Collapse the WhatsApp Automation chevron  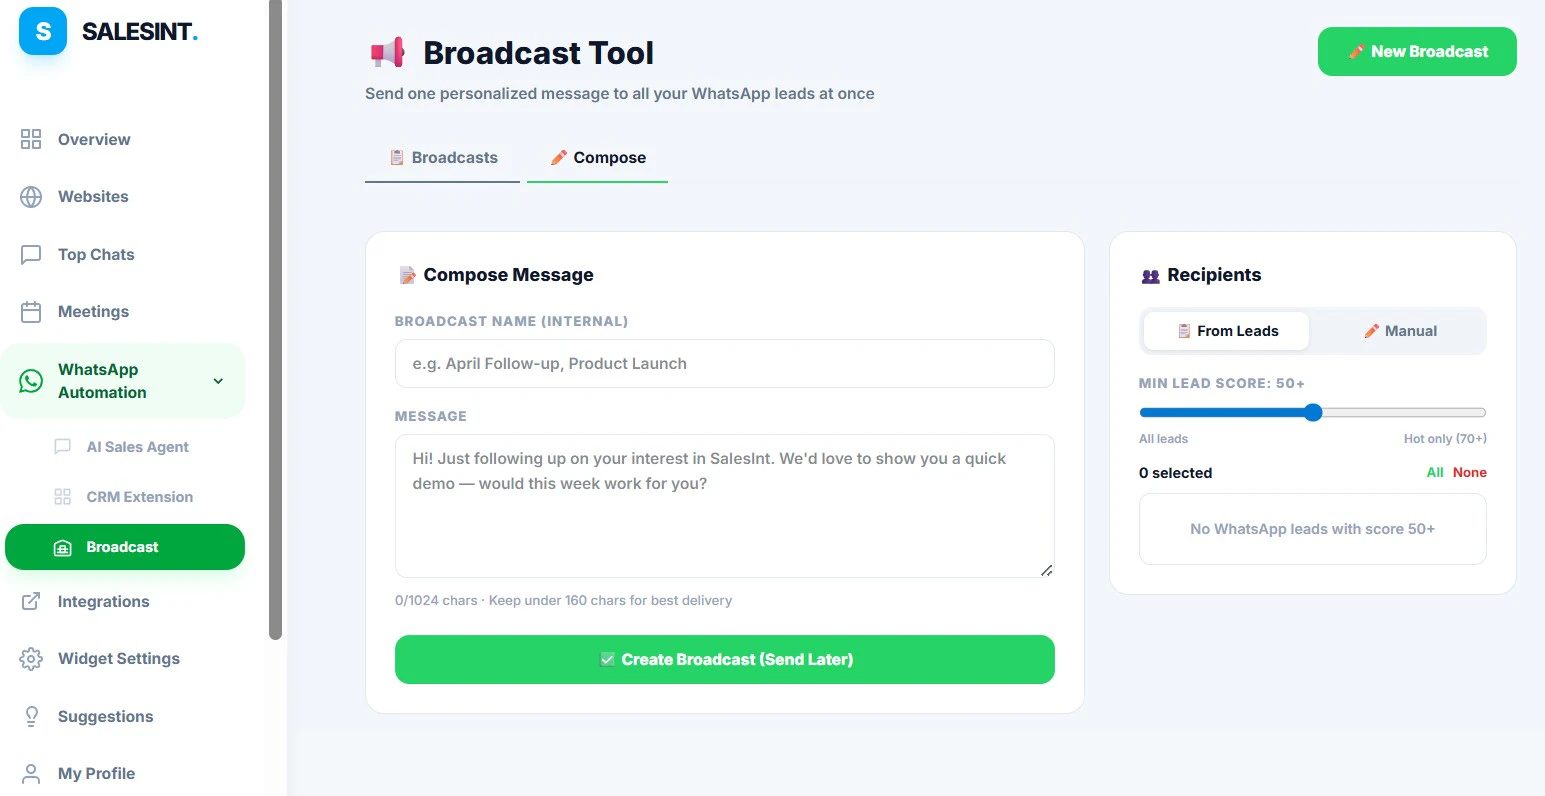coord(218,381)
